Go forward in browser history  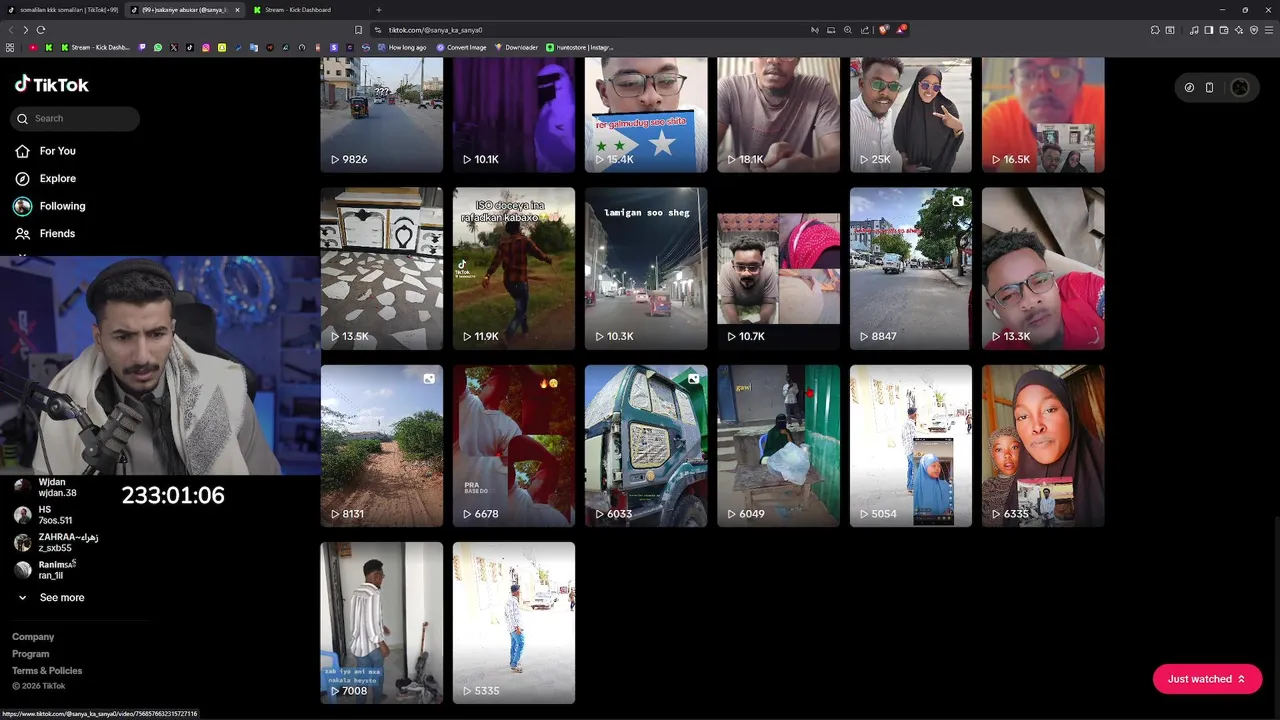click(x=26, y=30)
